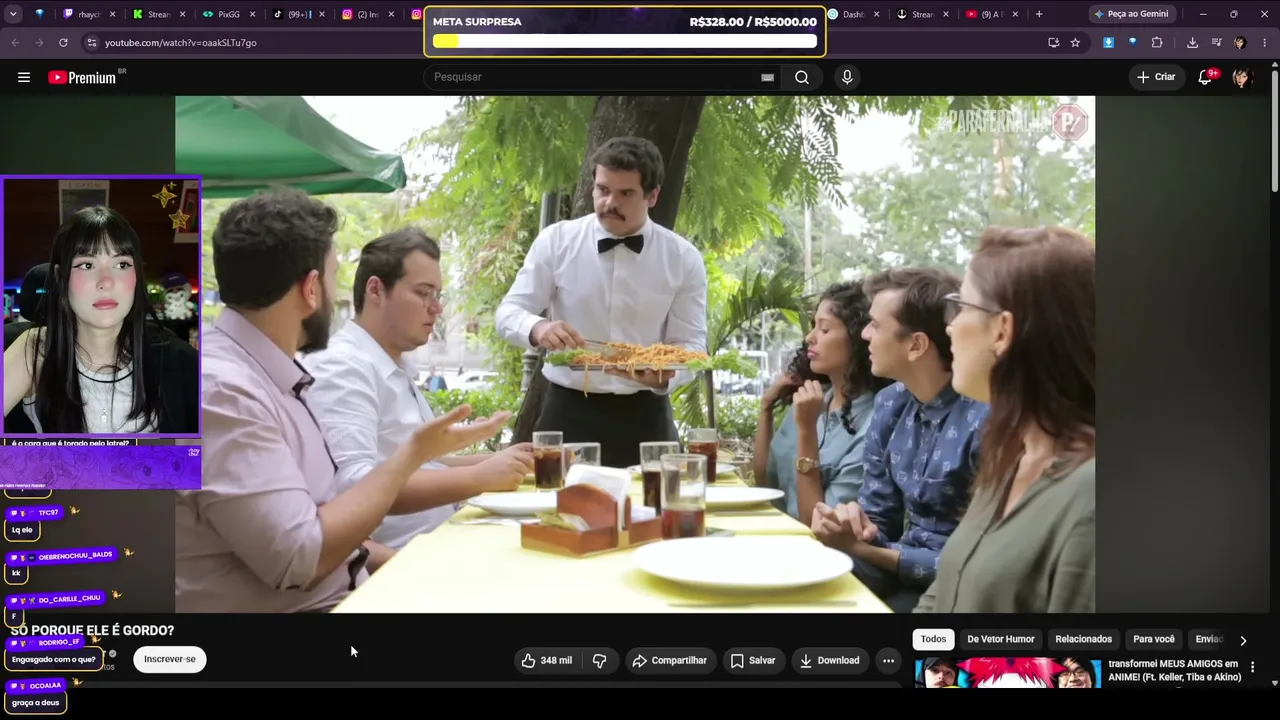Viewport: 1280px width, 720px height.
Task: Click the Salvar button
Action: tap(753, 660)
